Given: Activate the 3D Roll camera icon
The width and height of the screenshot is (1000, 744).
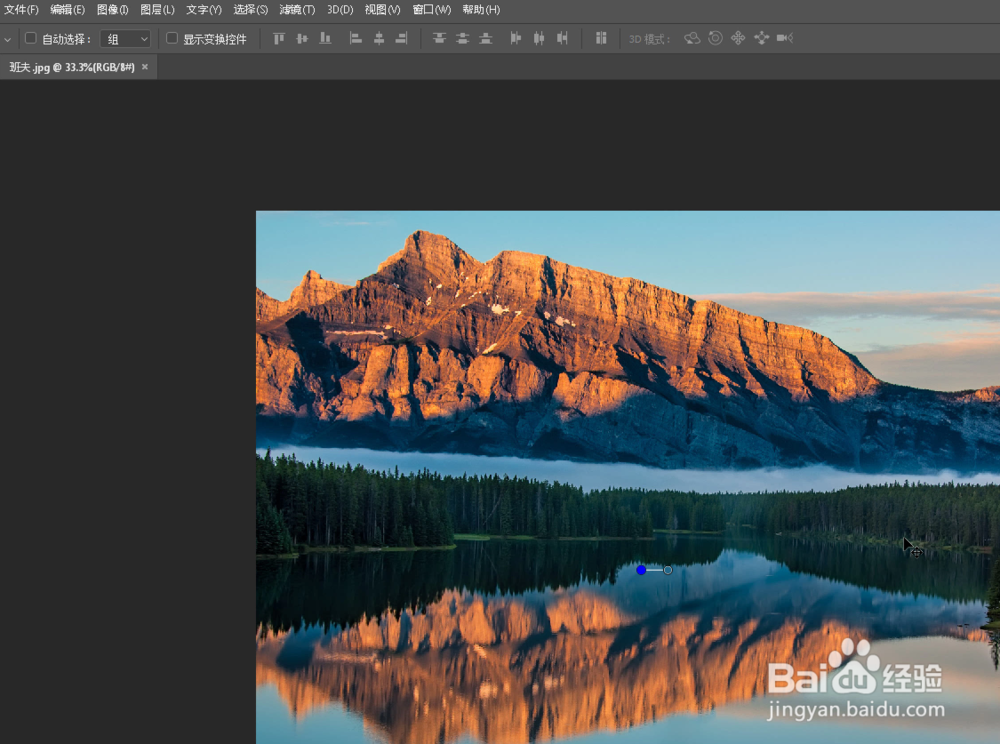Looking at the screenshot, I should [x=716, y=38].
